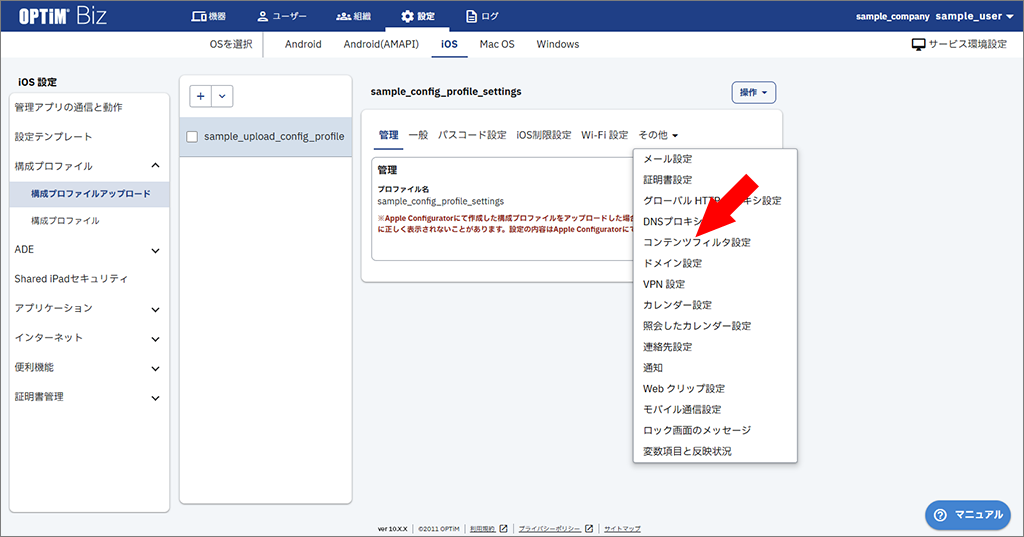
Task: Open the 機器 devices section
Action: tap(209, 16)
